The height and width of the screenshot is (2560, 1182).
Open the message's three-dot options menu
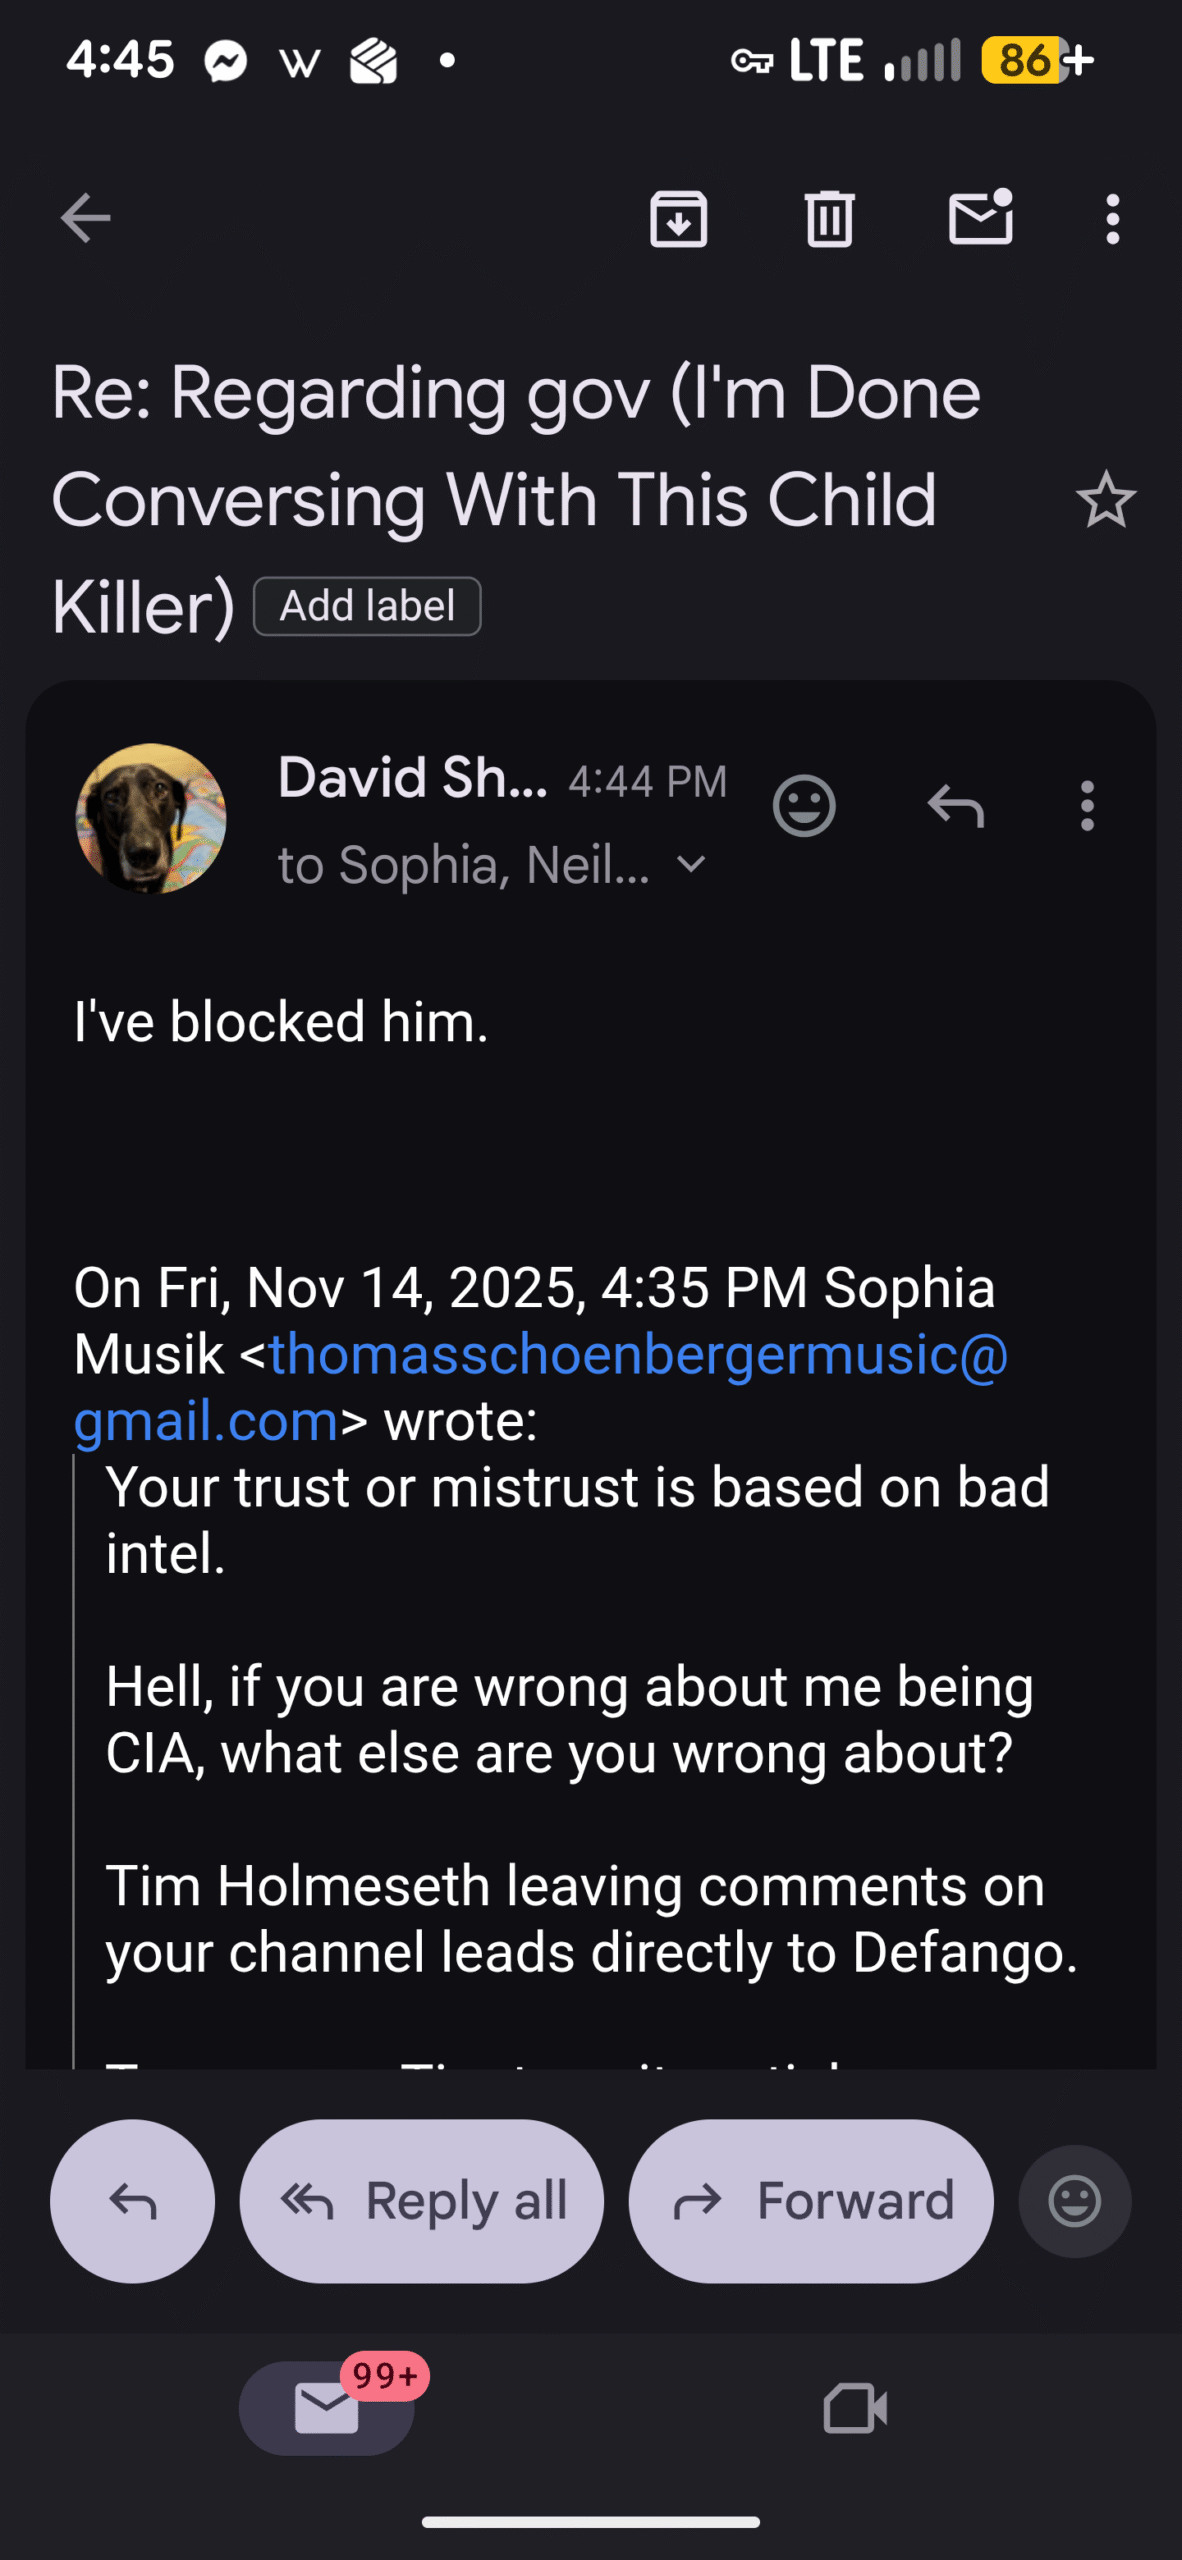[1087, 806]
